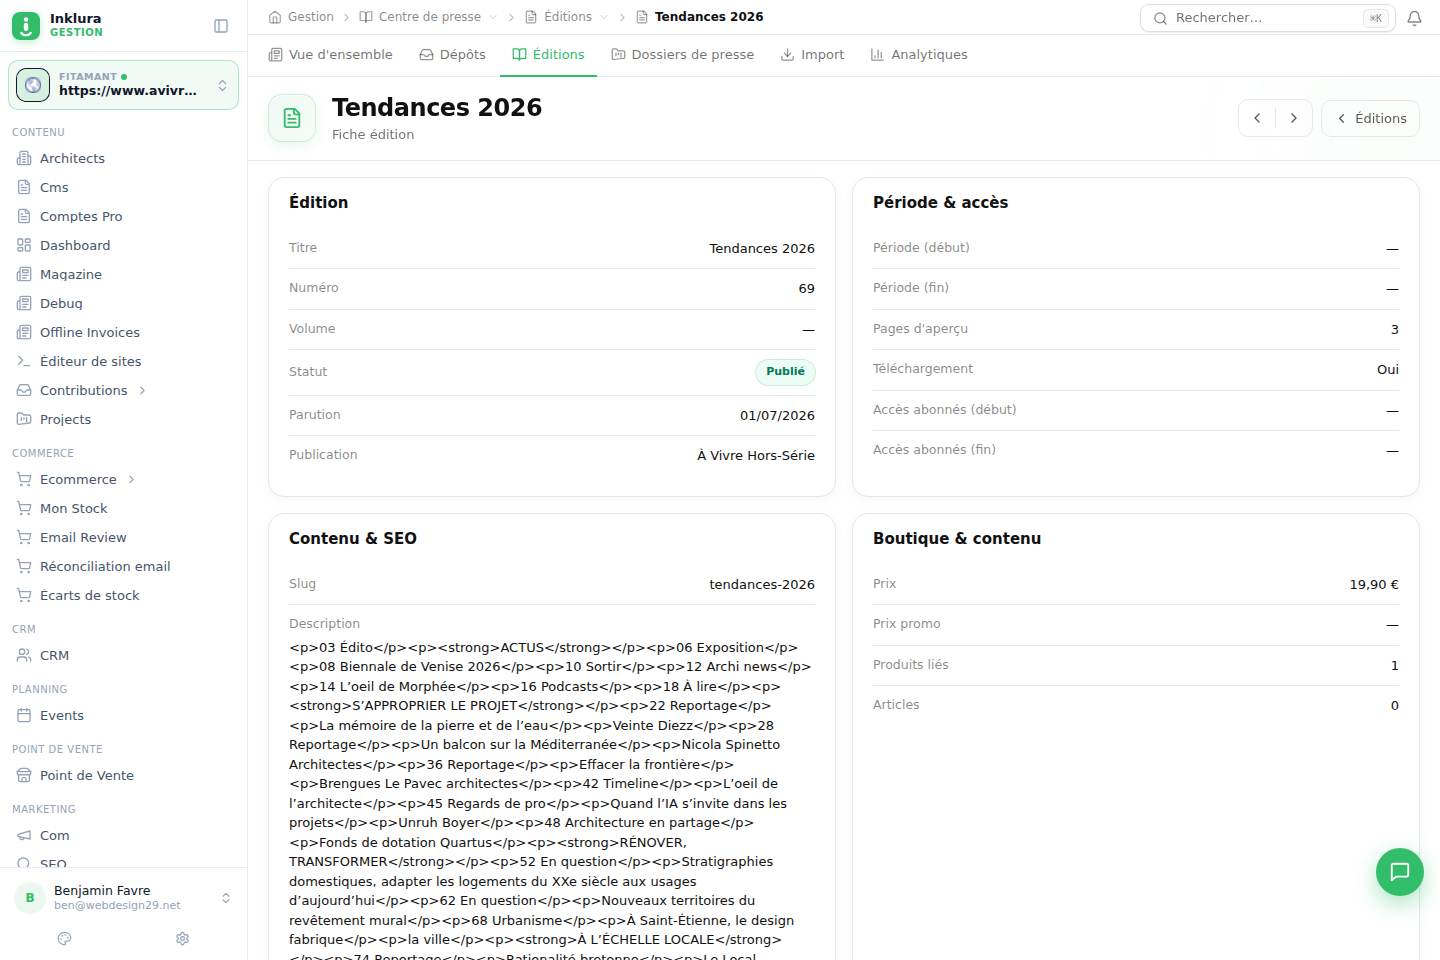This screenshot has width=1440, height=960.
Task: Open the FITAMANT site switcher dropdown
Action: click(124, 85)
